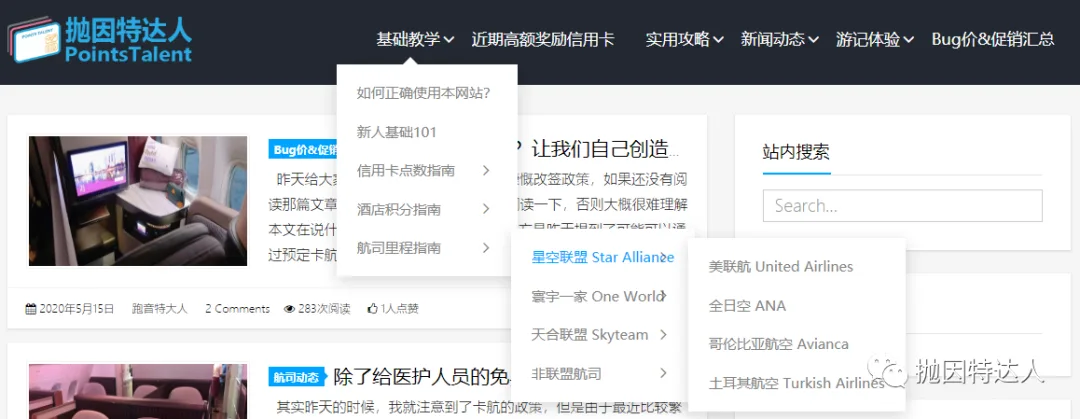Click the eye icon next to 283次阅读

(289, 309)
